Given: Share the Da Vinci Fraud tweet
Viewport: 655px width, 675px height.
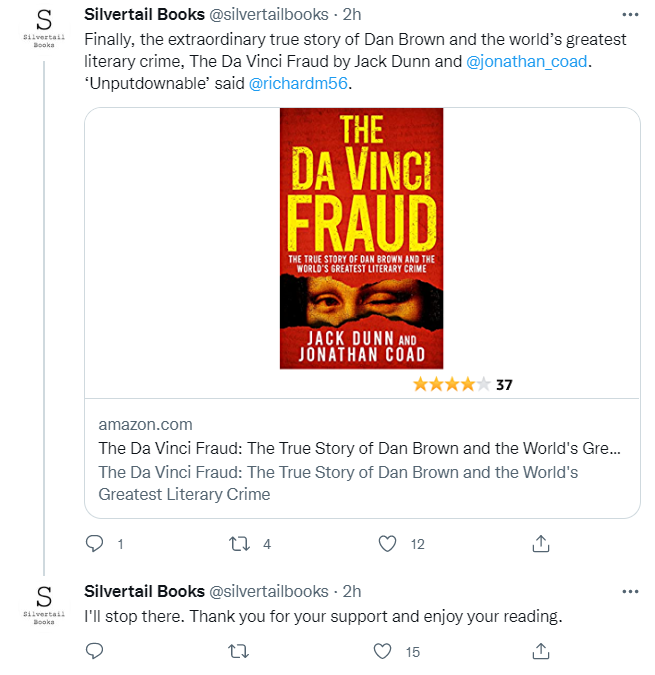Looking at the screenshot, I should coord(541,544).
